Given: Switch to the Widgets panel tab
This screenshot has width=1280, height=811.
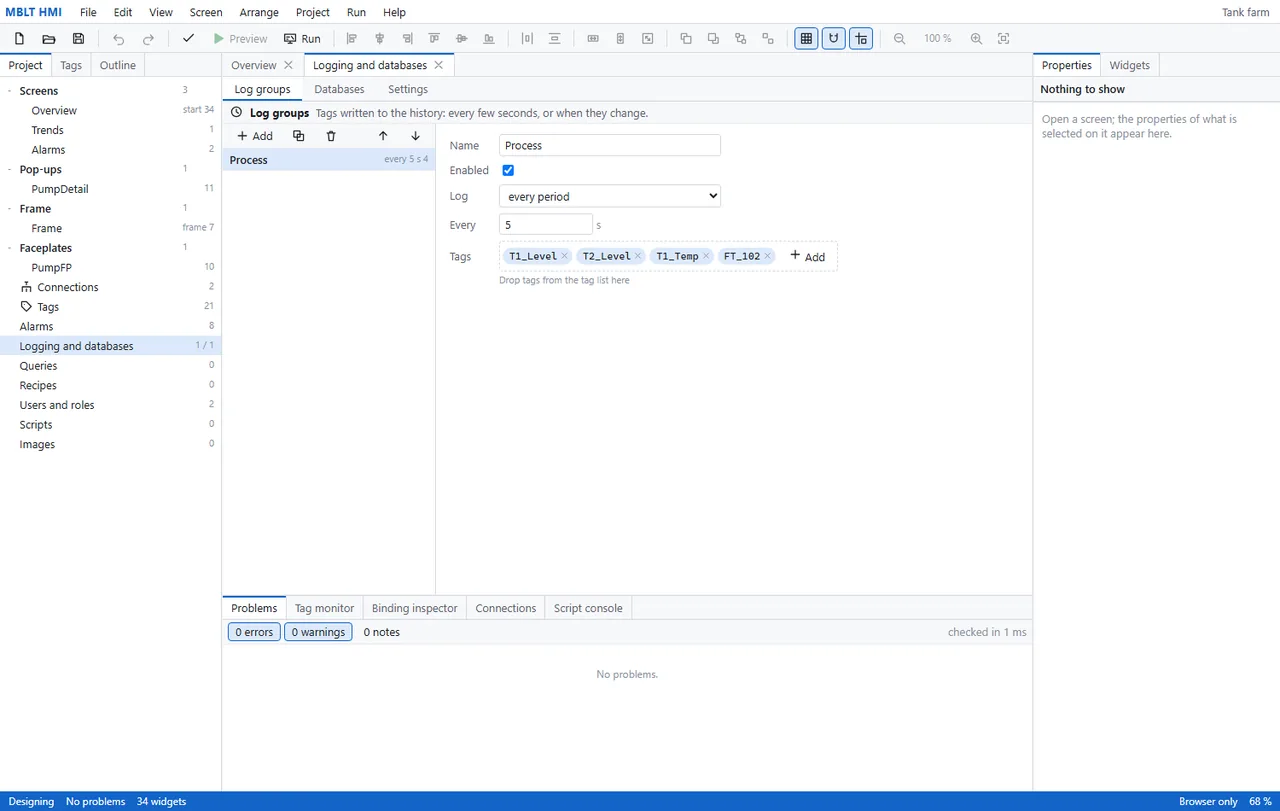Looking at the screenshot, I should tap(1129, 65).
